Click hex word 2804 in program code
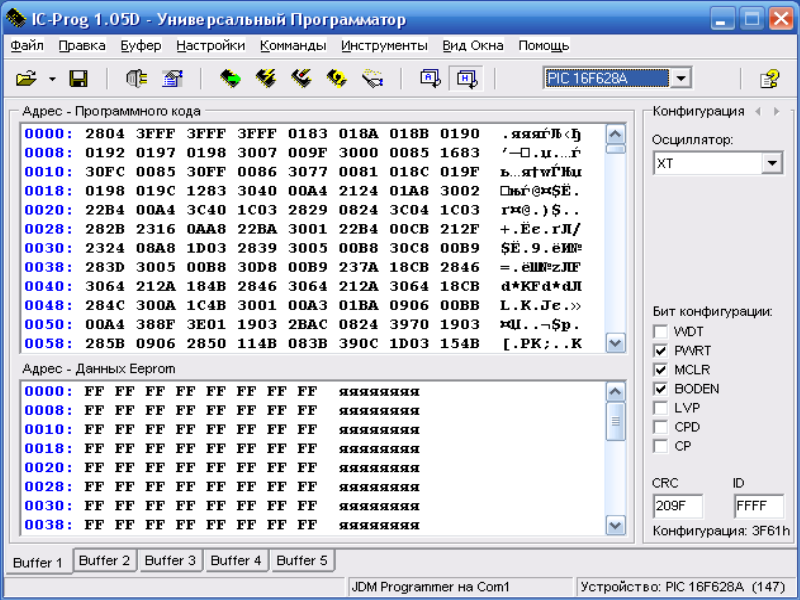This screenshot has height=600, width=800. (x=105, y=134)
